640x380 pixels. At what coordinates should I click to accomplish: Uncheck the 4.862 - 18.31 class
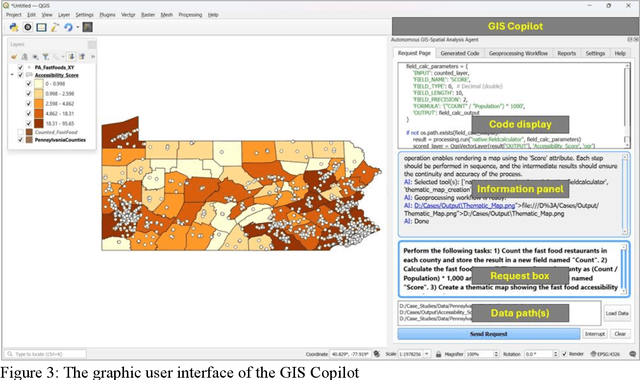[29, 113]
